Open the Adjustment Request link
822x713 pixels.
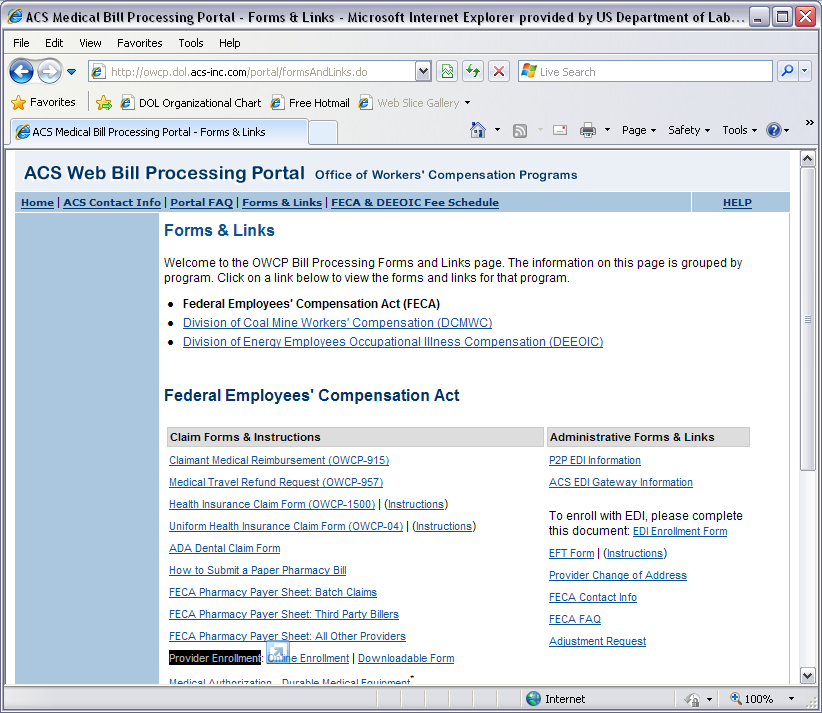(597, 642)
